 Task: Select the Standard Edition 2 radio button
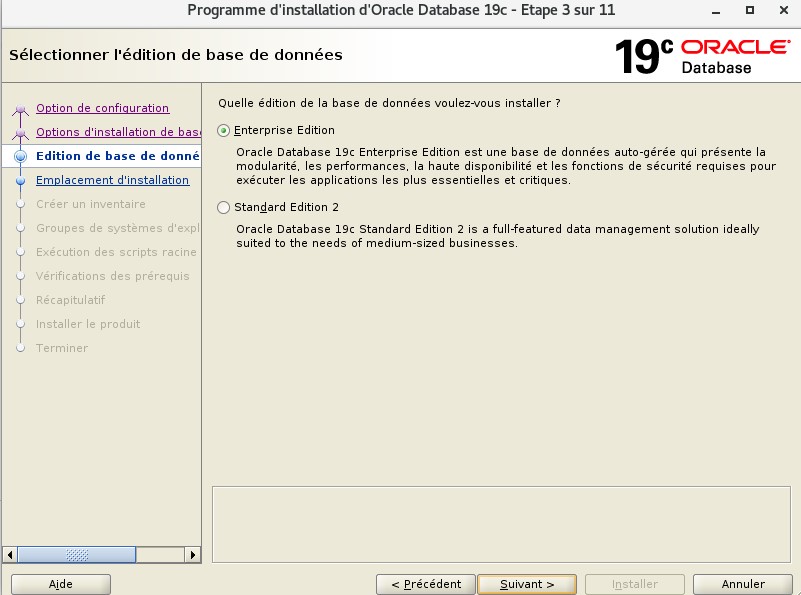tap(223, 207)
